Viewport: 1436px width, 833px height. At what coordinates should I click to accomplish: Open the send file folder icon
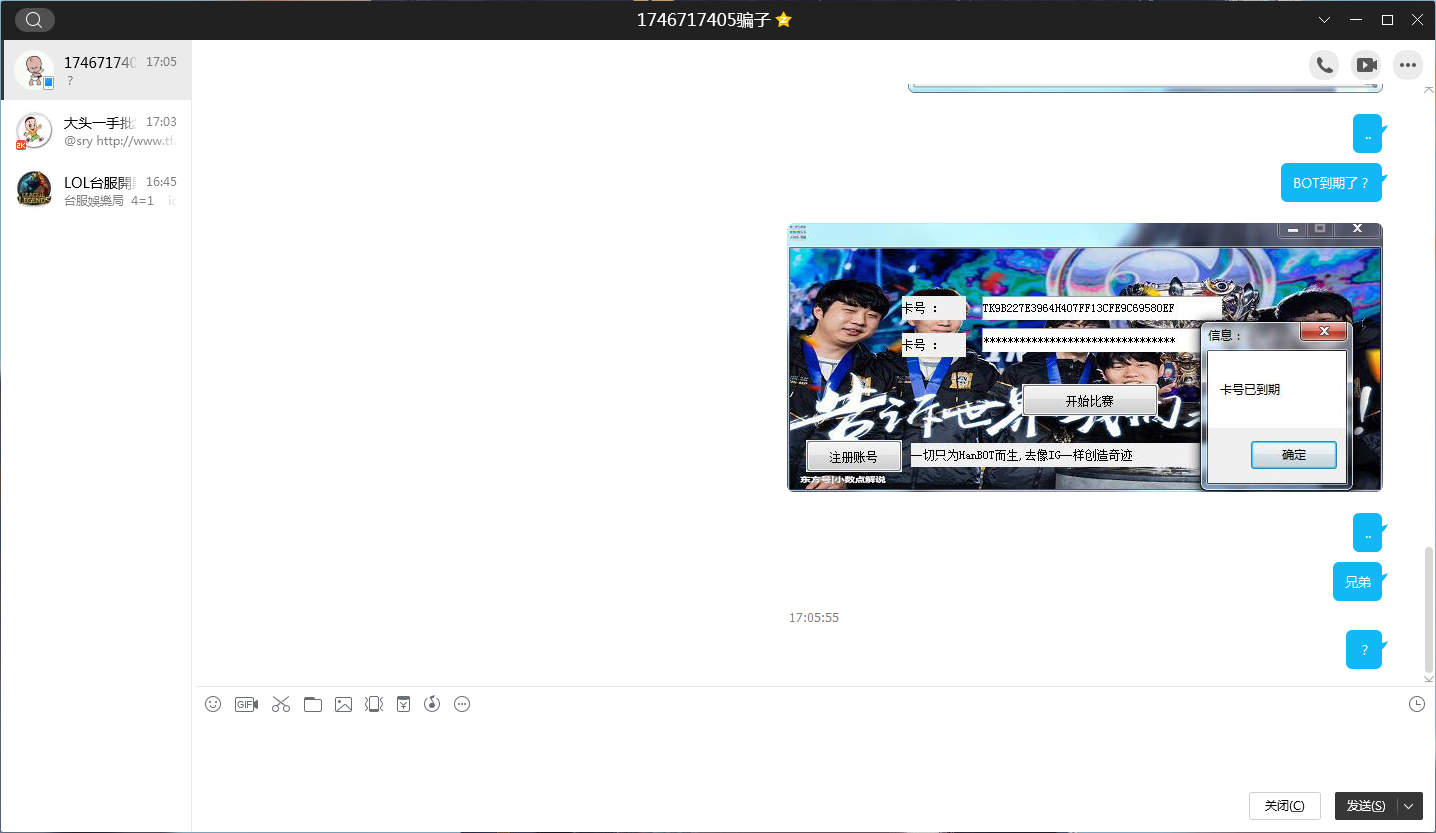tap(313, 704)
